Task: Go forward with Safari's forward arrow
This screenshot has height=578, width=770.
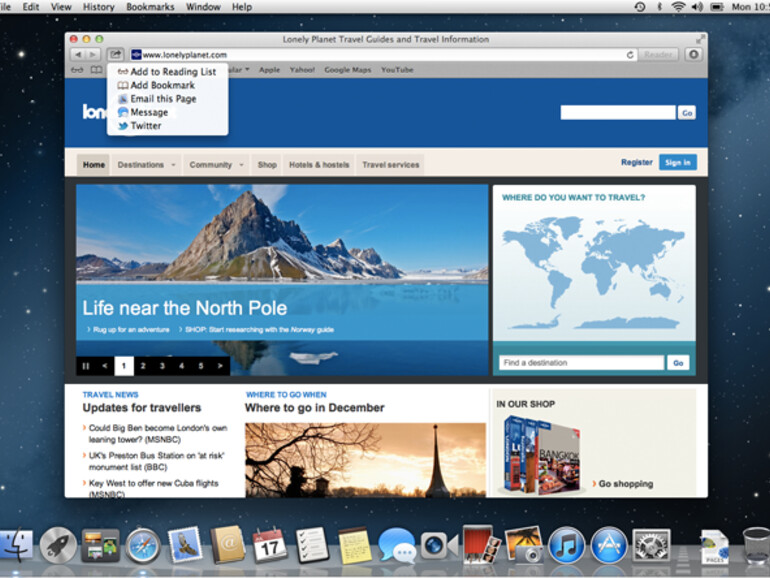Action: pyautogui.click(x=93, y=55)
